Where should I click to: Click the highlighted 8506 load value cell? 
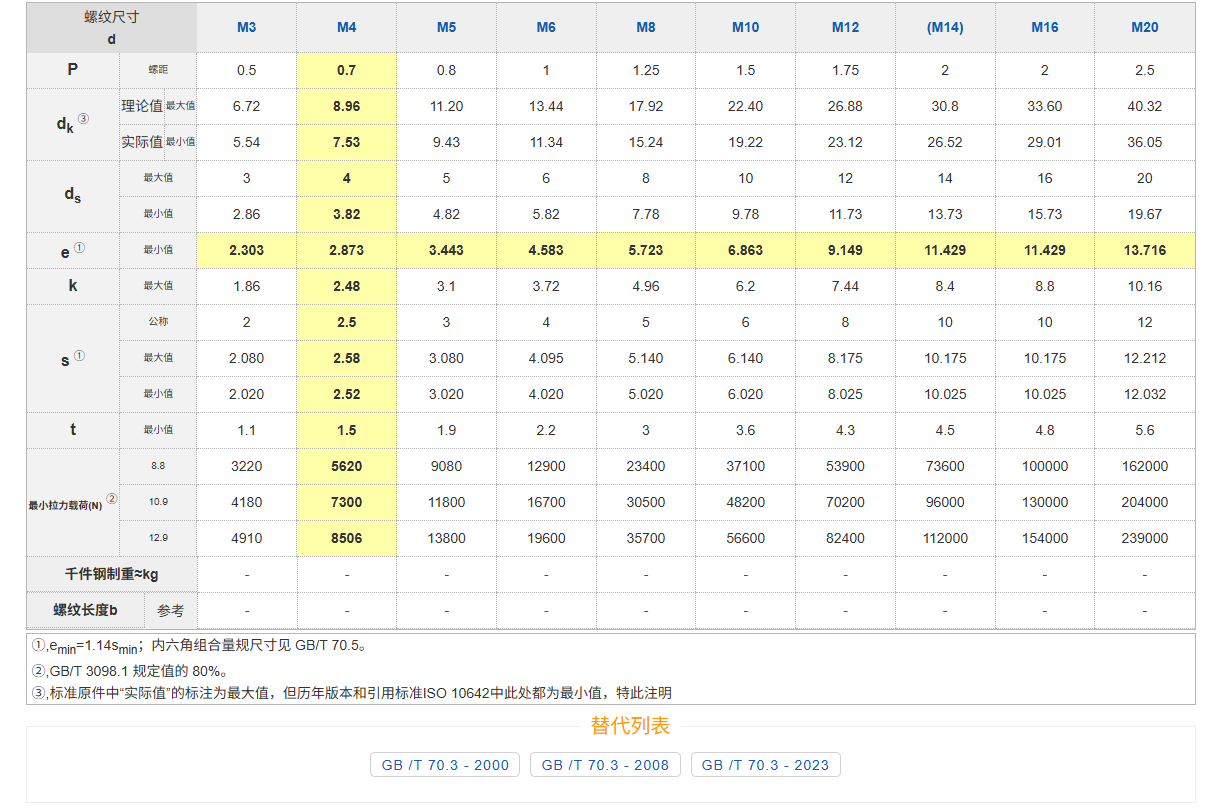346,538
